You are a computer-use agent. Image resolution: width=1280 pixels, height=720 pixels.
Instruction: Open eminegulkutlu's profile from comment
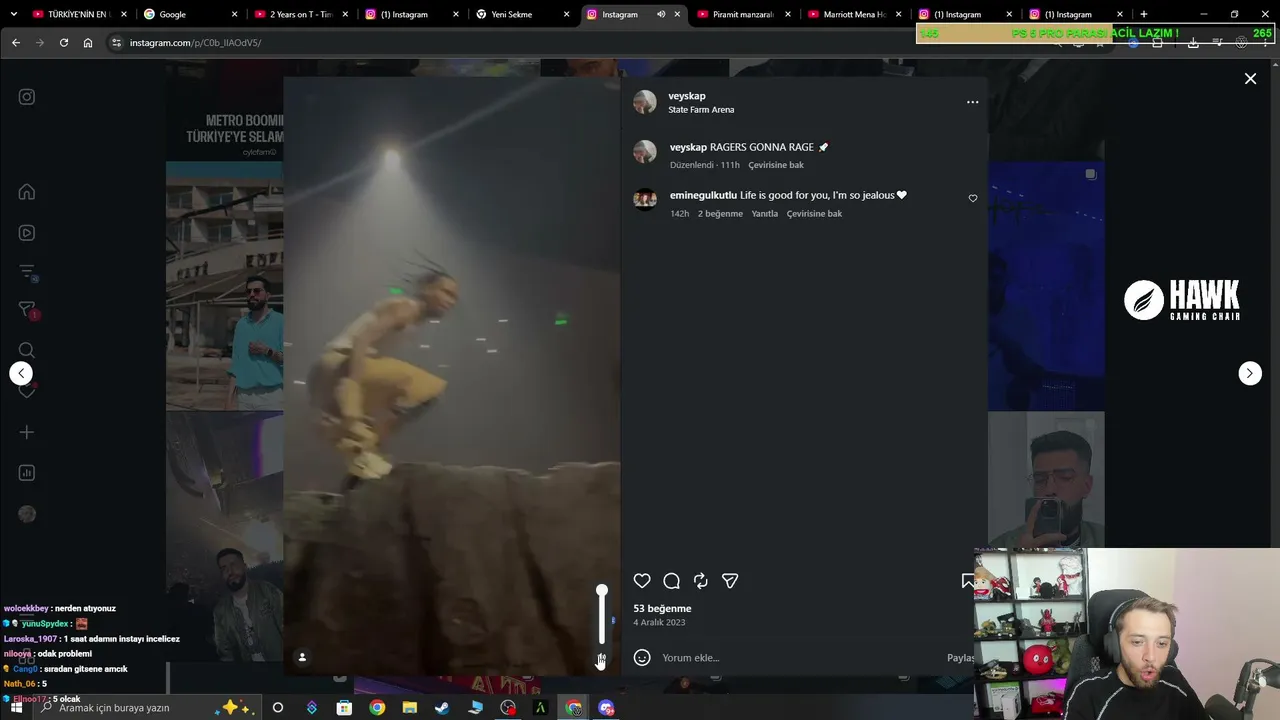click(703, 195)
